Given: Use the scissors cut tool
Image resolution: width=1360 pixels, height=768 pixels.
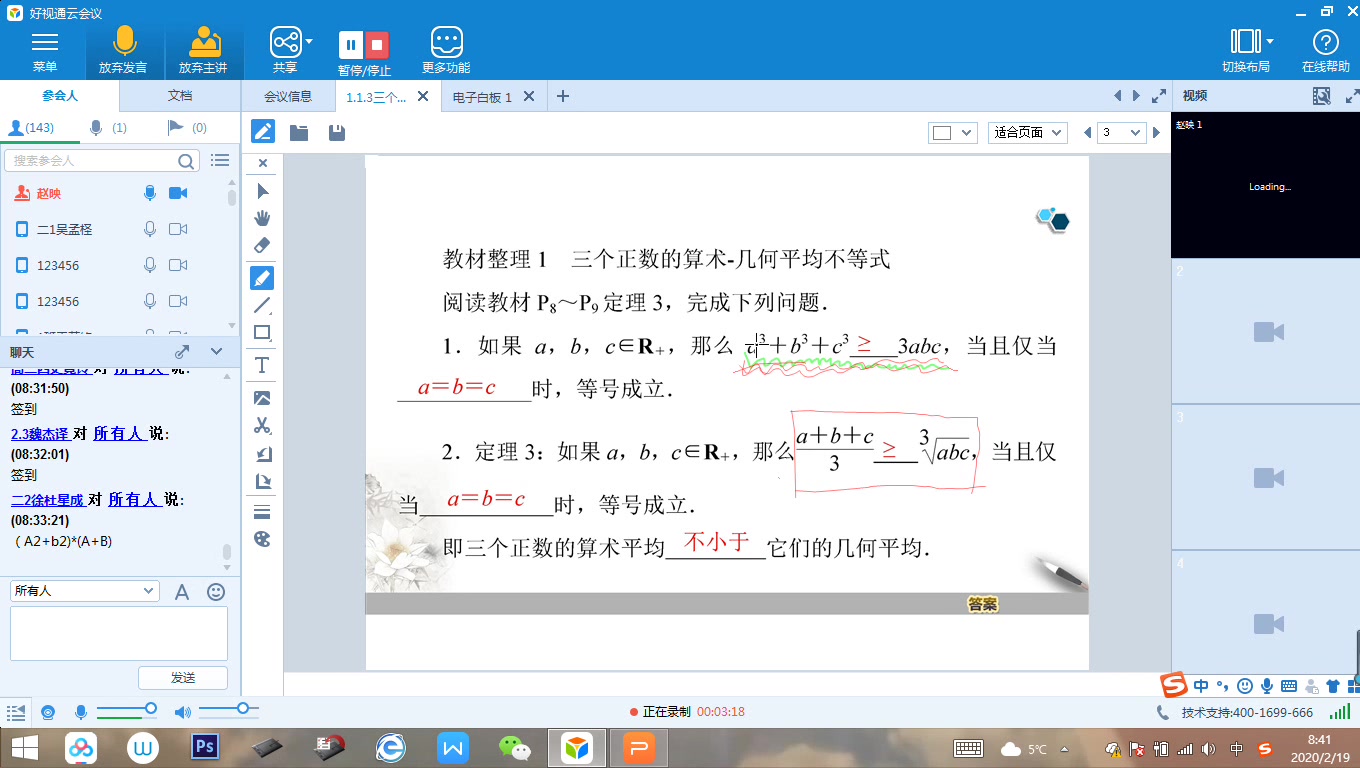Looking at the screenshot, I should click(261, 425).
